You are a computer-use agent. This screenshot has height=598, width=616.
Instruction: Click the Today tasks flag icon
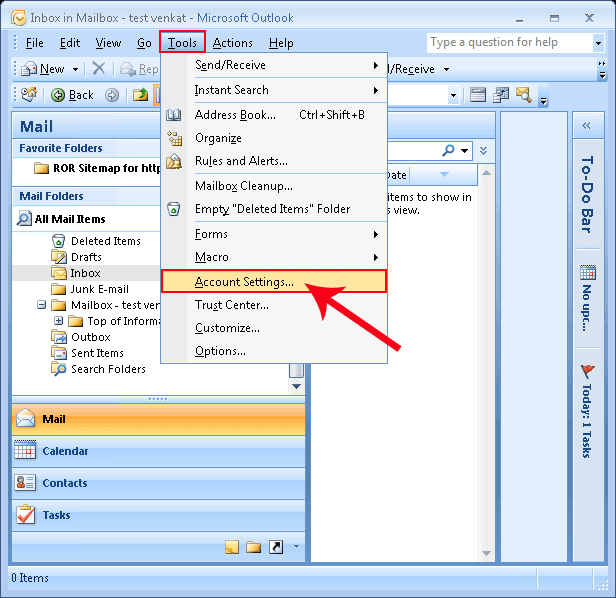coord(588,370)
